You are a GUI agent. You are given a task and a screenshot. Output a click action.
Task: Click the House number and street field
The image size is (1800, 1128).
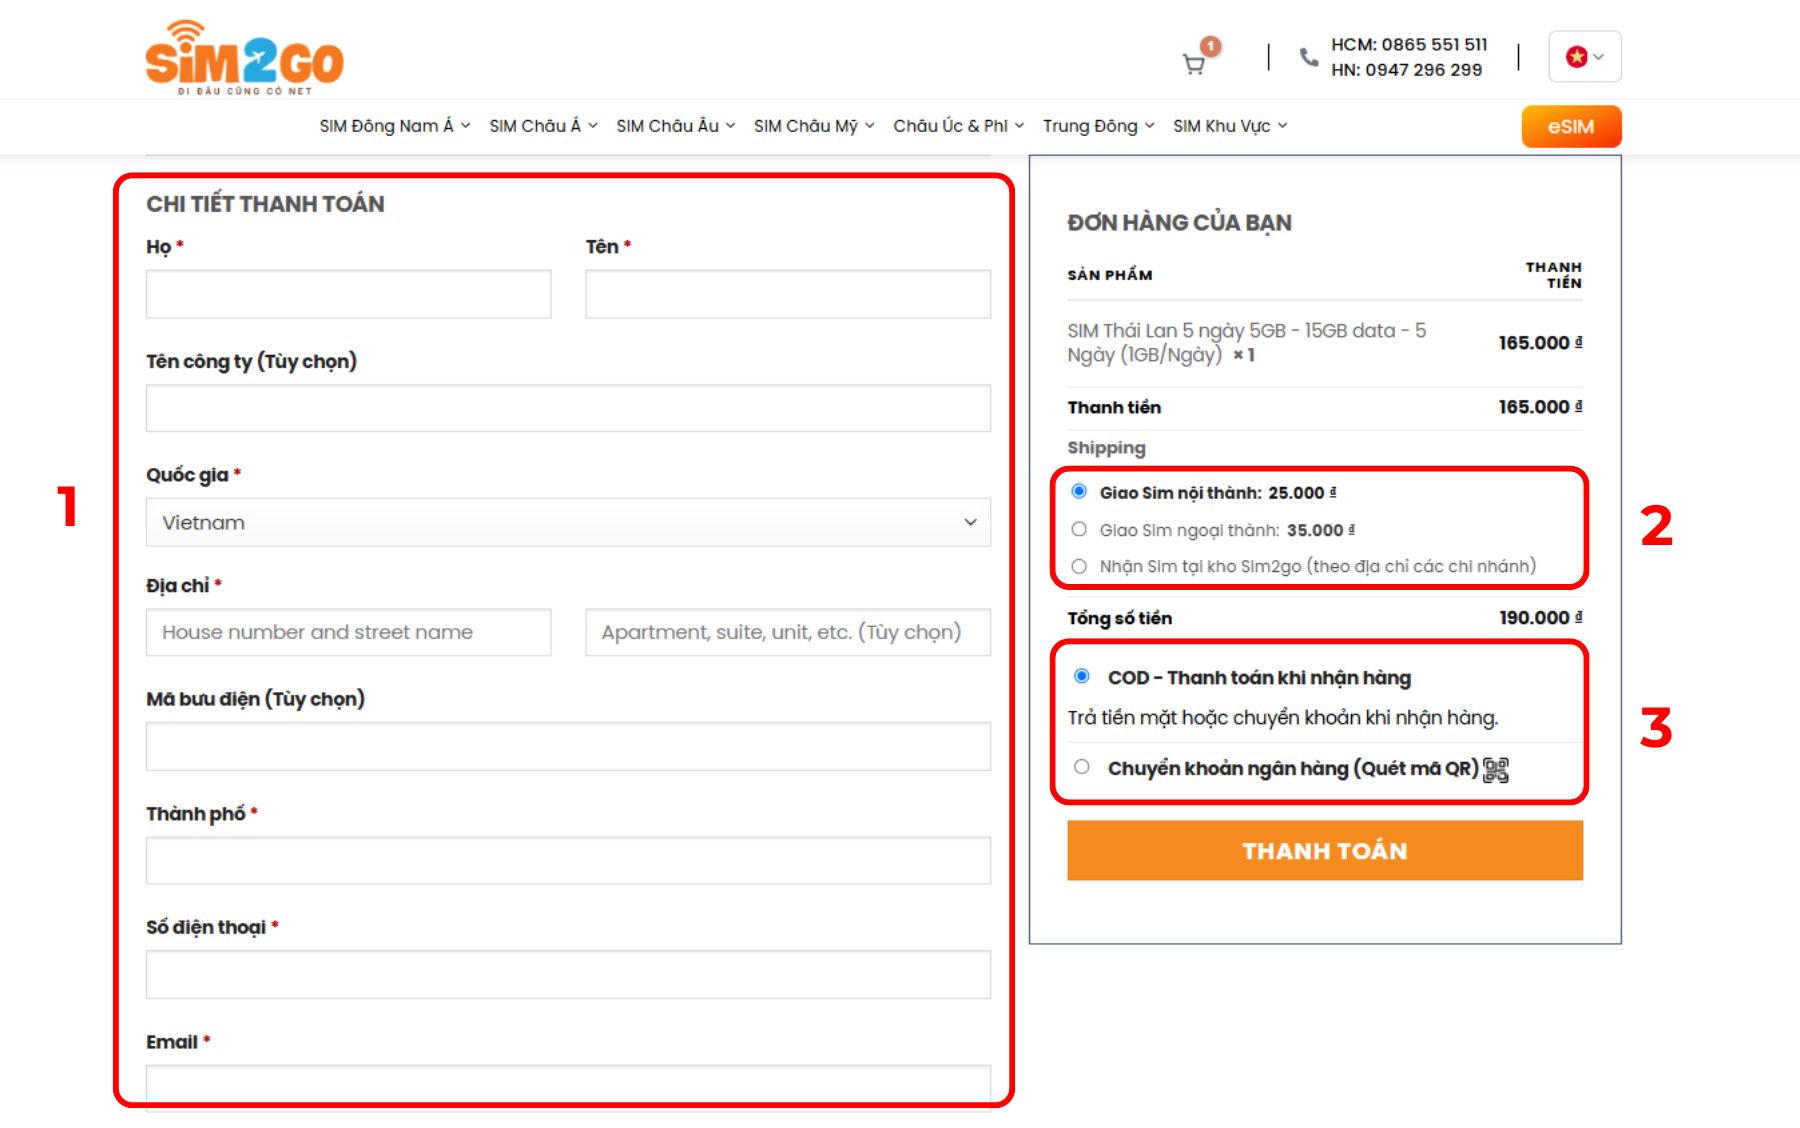click(348, 633)
